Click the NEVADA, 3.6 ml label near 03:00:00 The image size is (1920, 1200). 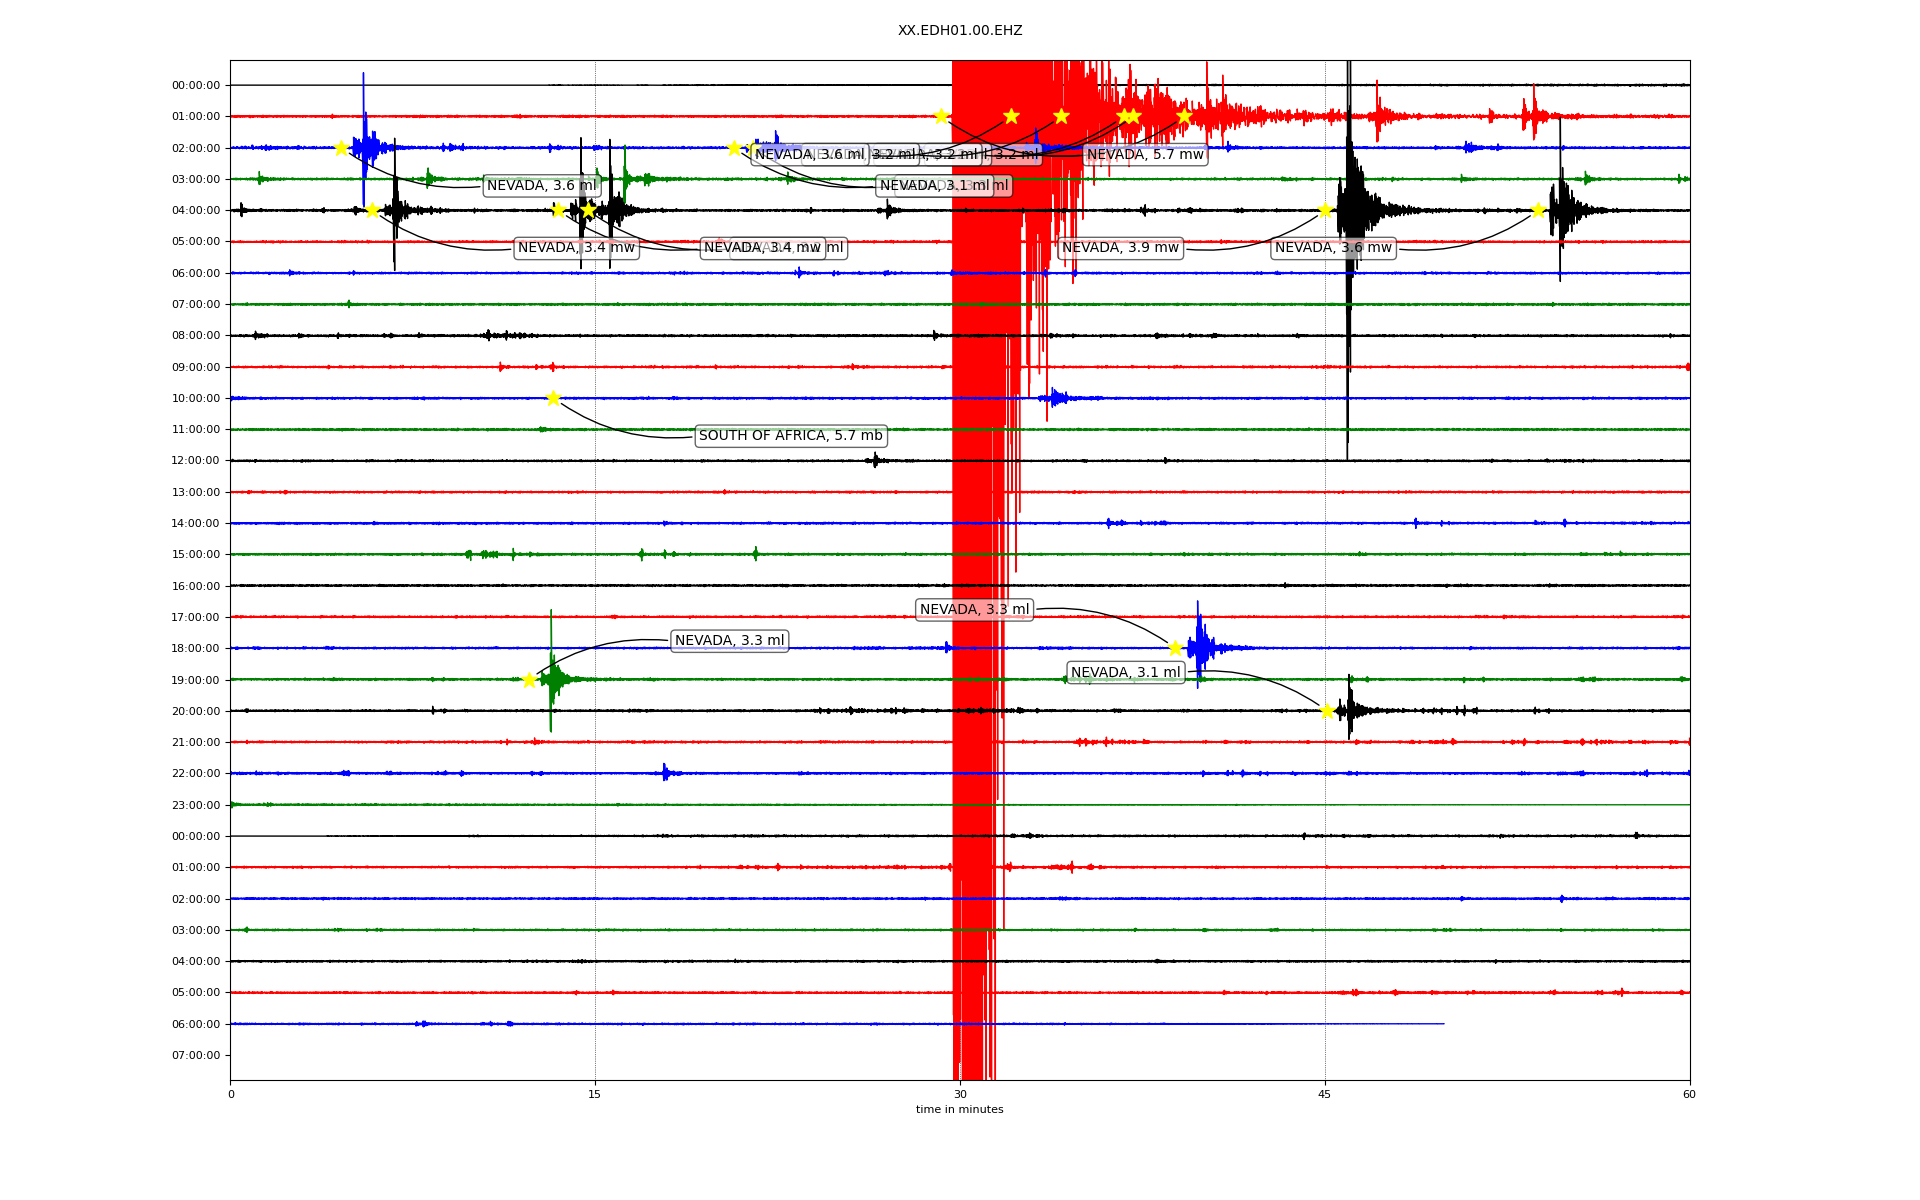point(541,185)
